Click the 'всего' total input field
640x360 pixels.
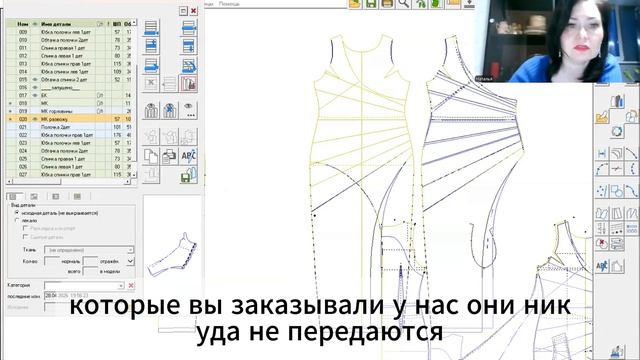click(x=90, y=271)
